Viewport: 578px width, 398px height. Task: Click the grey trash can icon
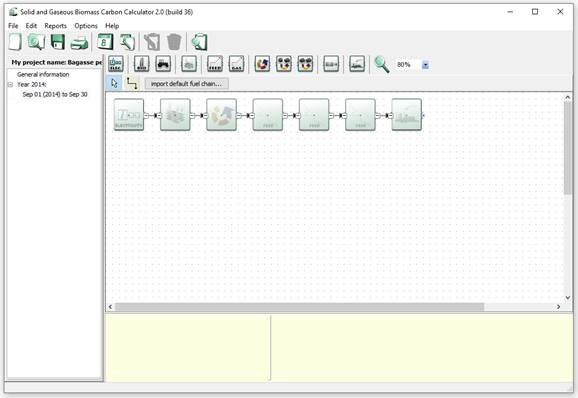[174, 42]
